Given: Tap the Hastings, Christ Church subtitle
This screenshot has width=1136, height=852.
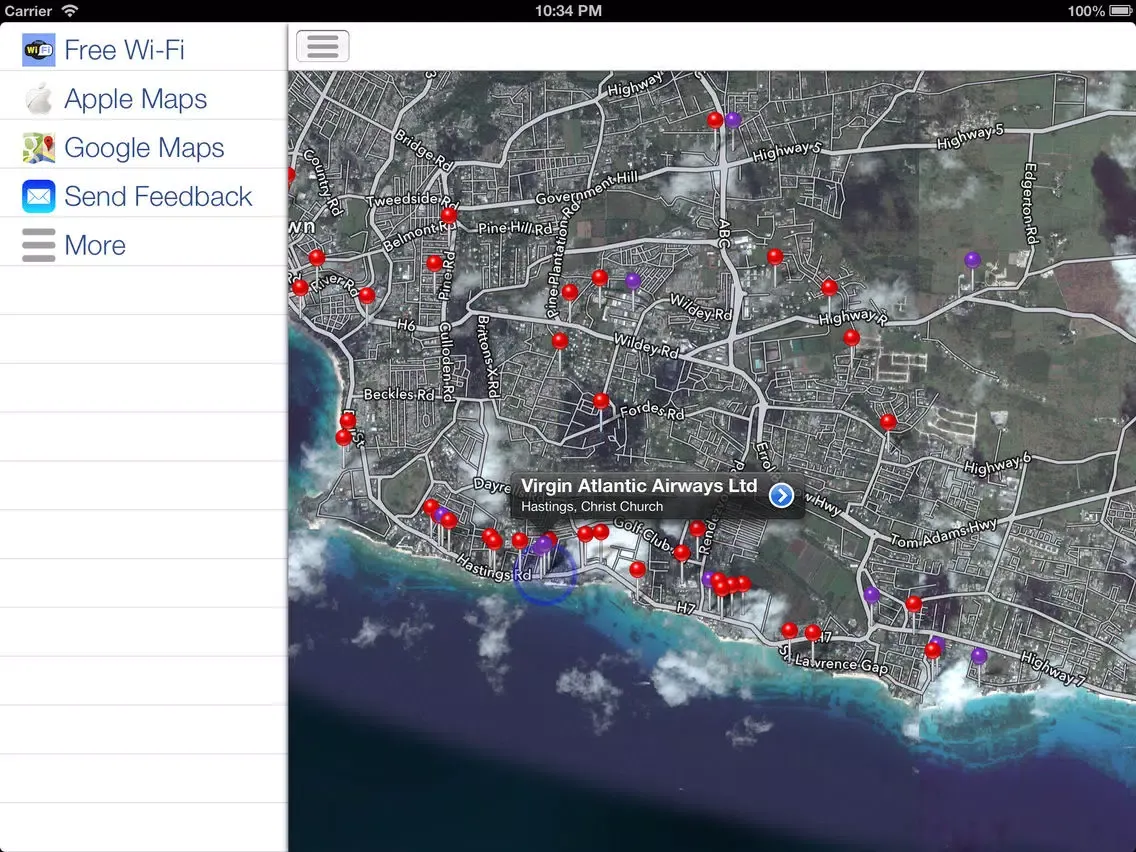Looking at the screenshot, I should coord(592,506).
